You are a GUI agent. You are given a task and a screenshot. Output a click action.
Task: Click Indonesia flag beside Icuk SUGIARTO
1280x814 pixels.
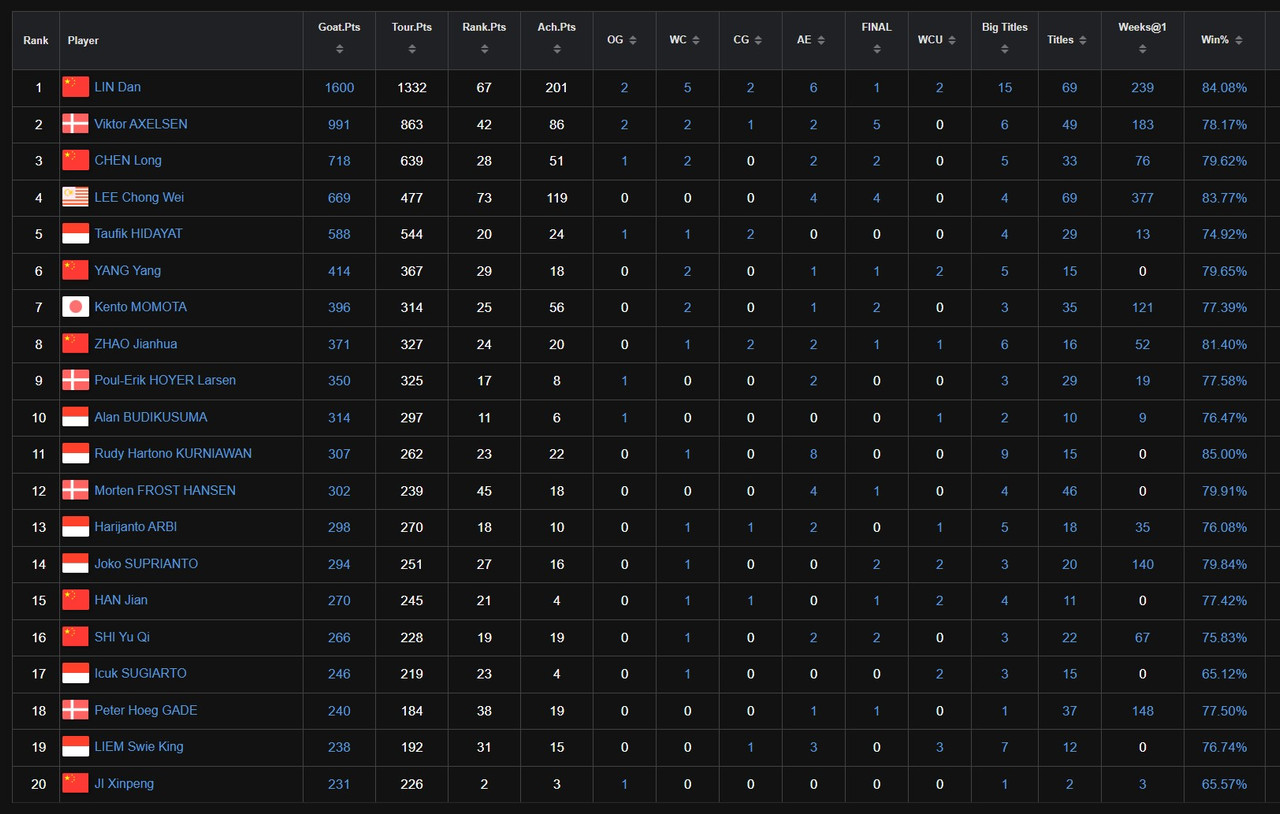pos(75,674)
